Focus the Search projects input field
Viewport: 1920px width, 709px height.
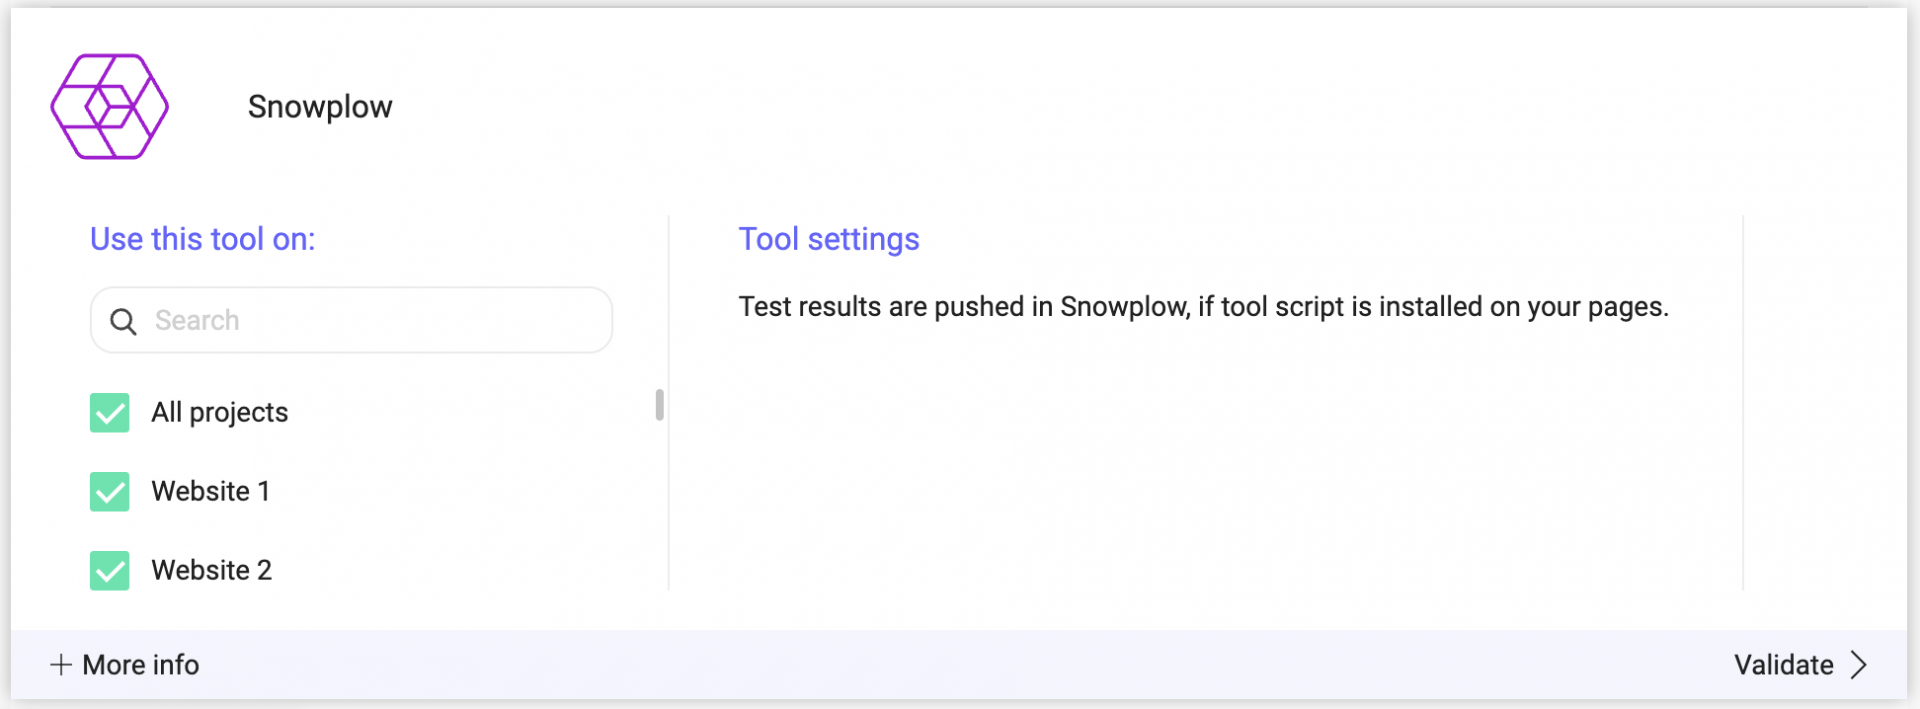point(351,320)
